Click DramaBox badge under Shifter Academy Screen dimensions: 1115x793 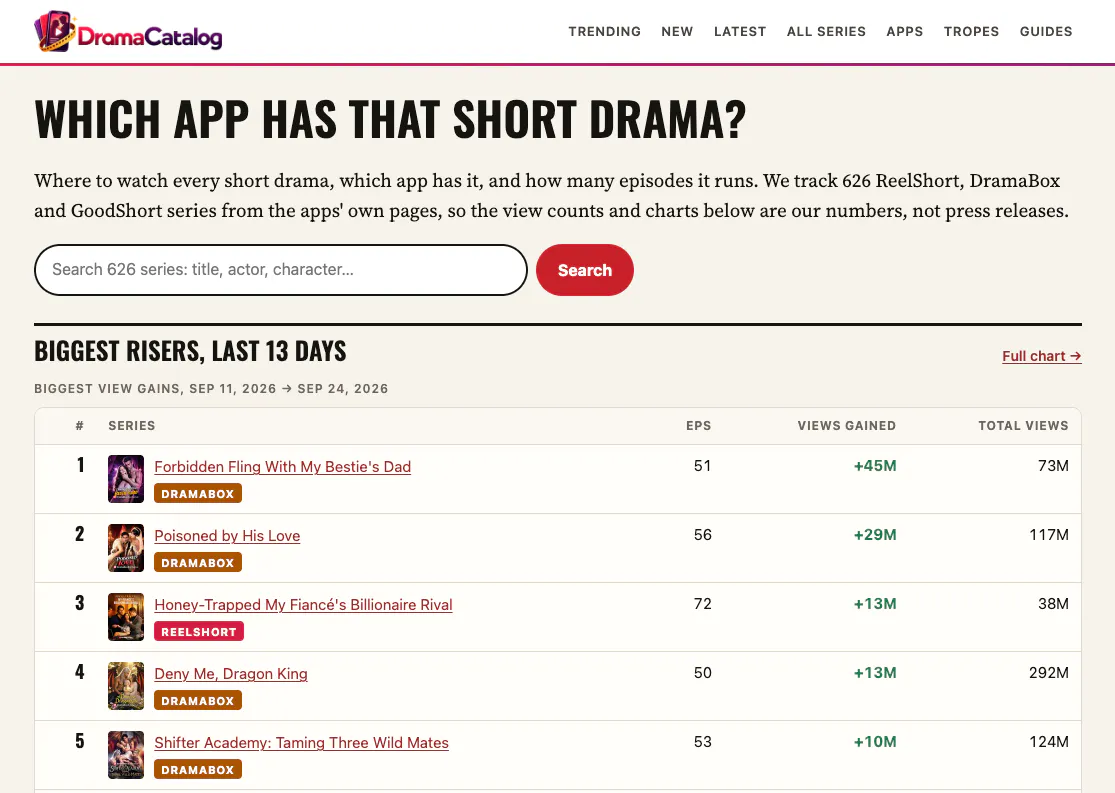[x=198, y=770]
